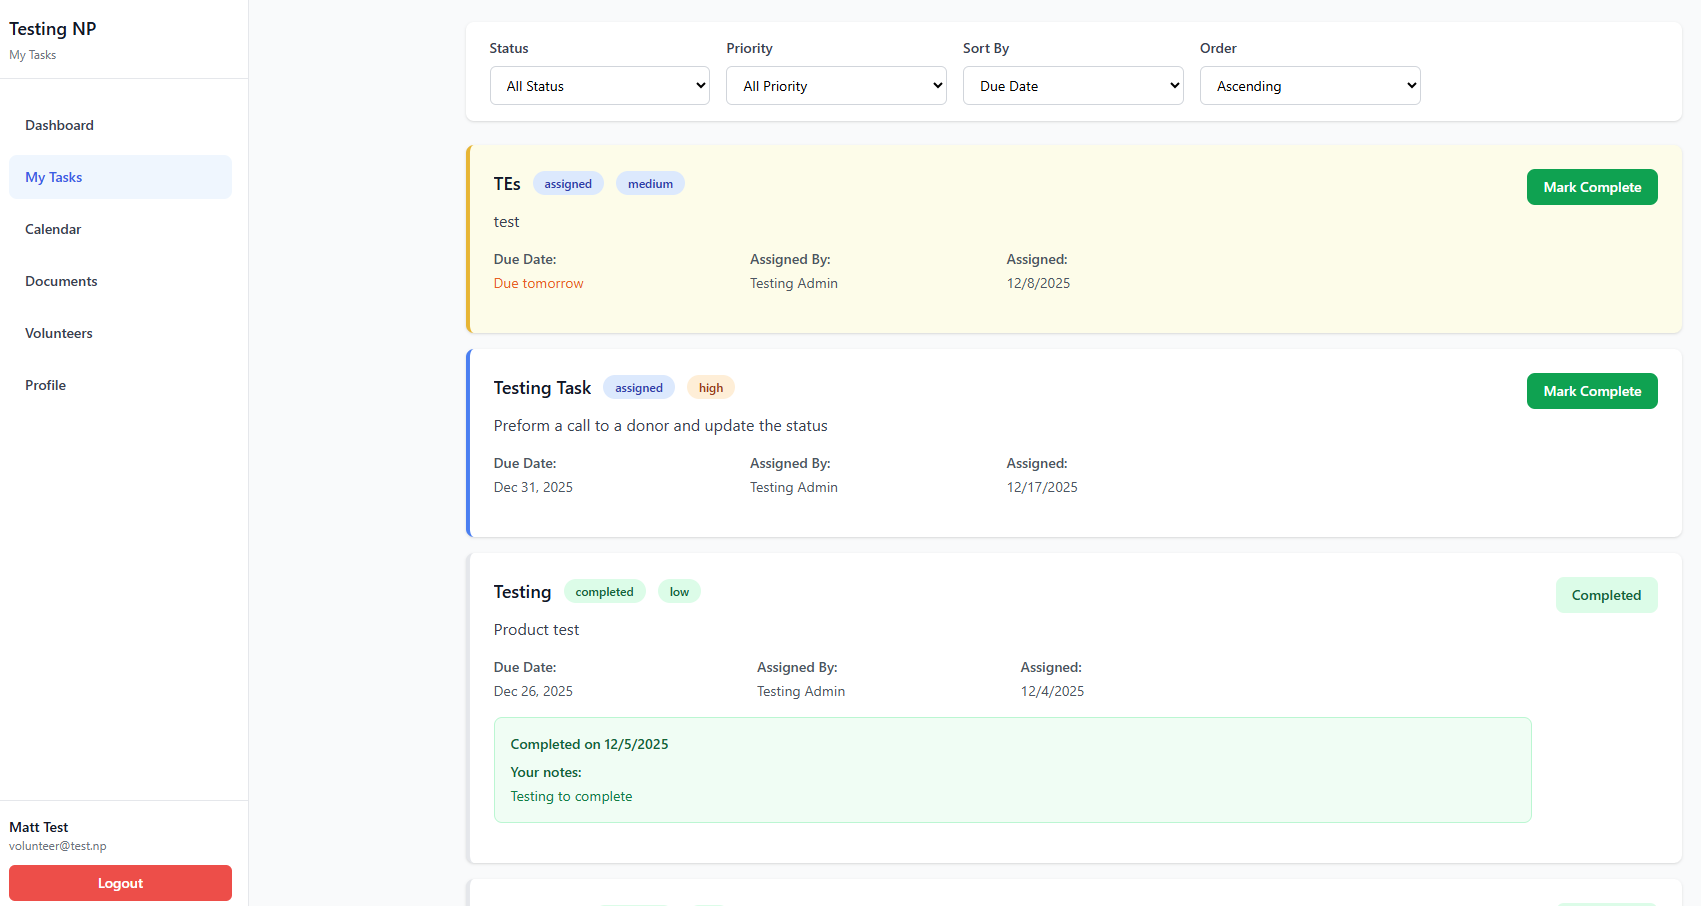Click the Logout button
Screen dimensions: 1701x906
(x=120, y=883)
